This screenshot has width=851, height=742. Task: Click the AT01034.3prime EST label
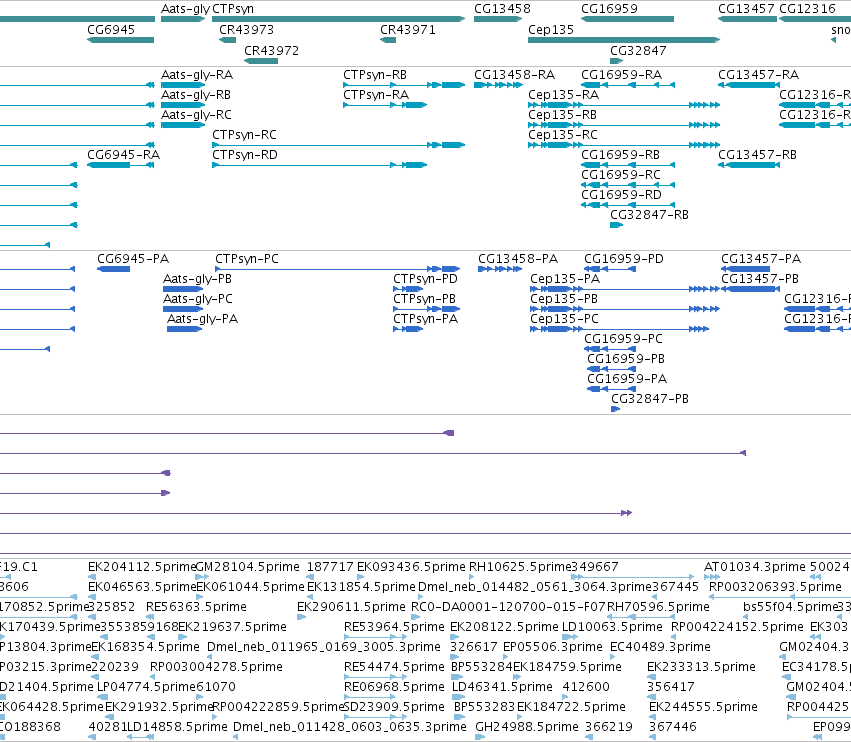coord(755,567)
